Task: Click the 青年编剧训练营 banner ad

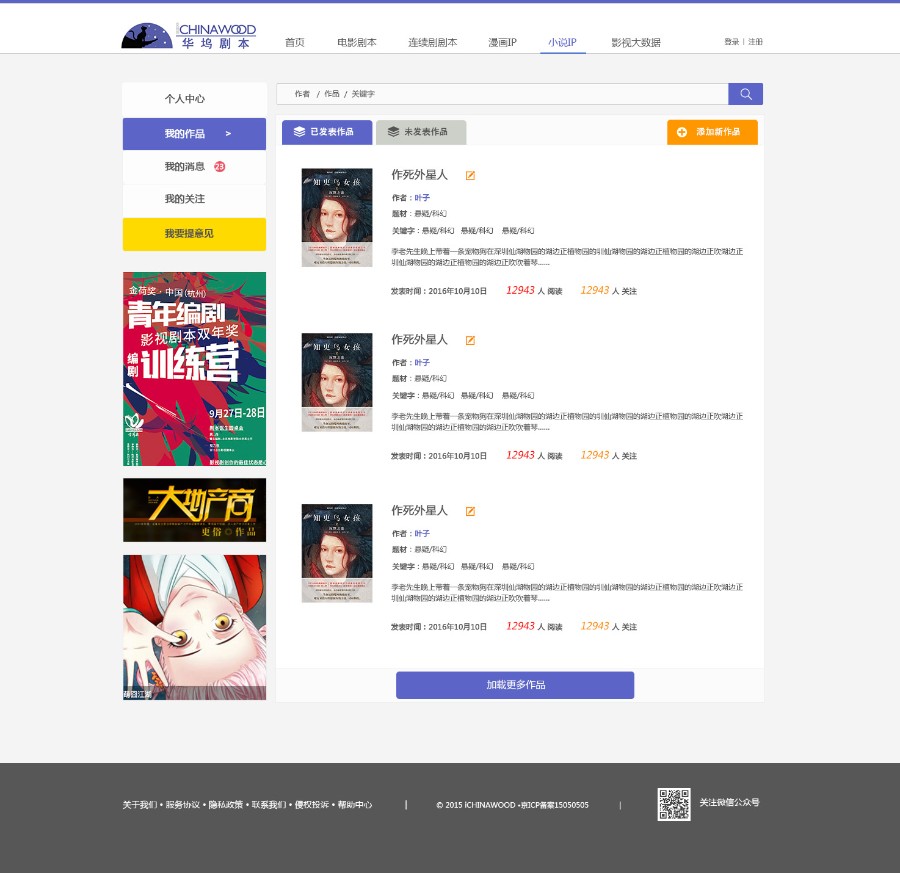Action: [194, 368]
